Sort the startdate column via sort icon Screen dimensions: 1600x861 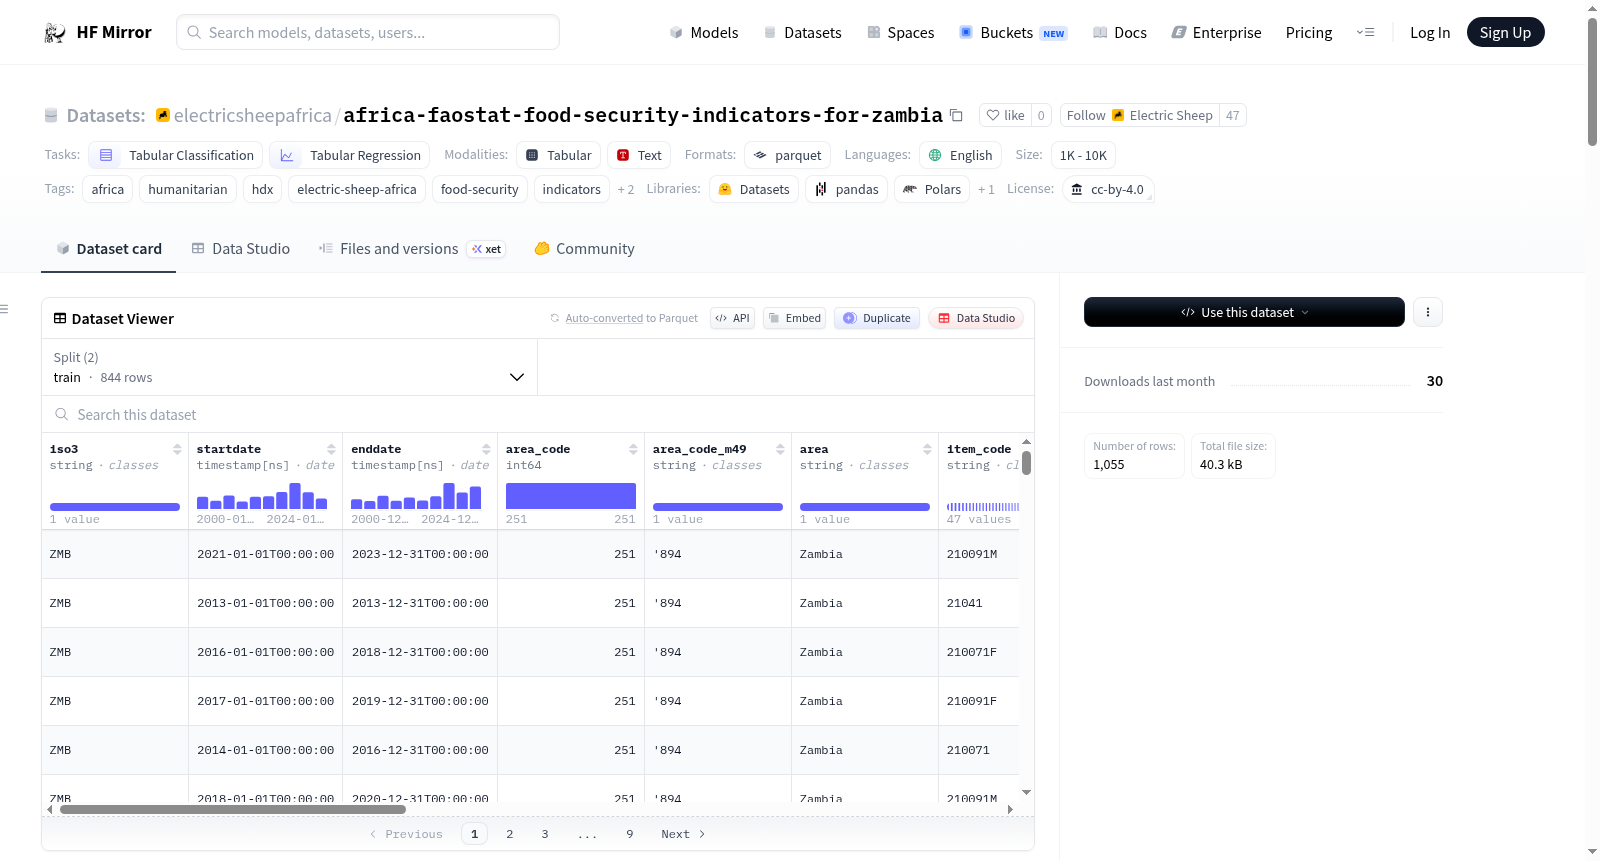coord(331,449)
